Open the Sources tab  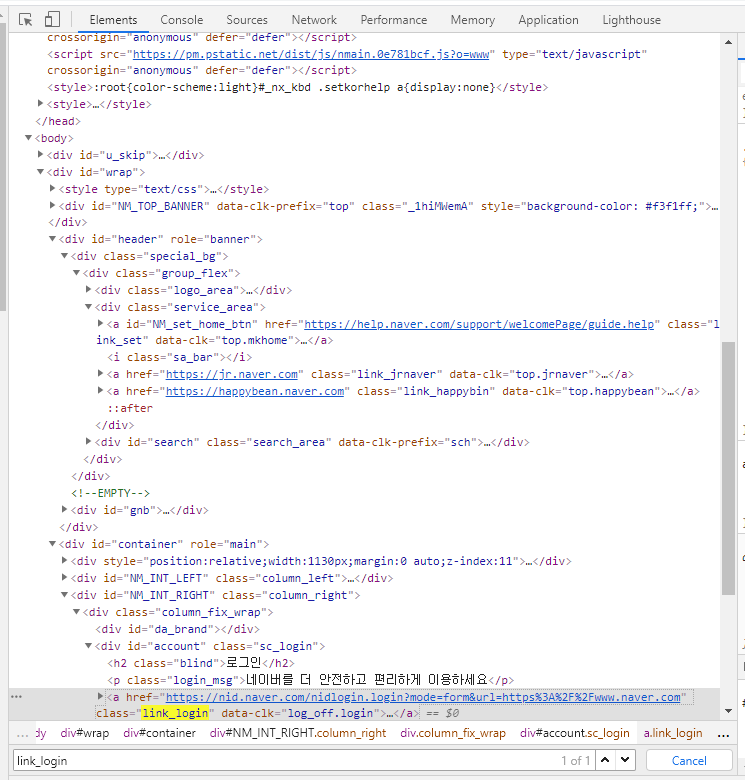point(247,20)
